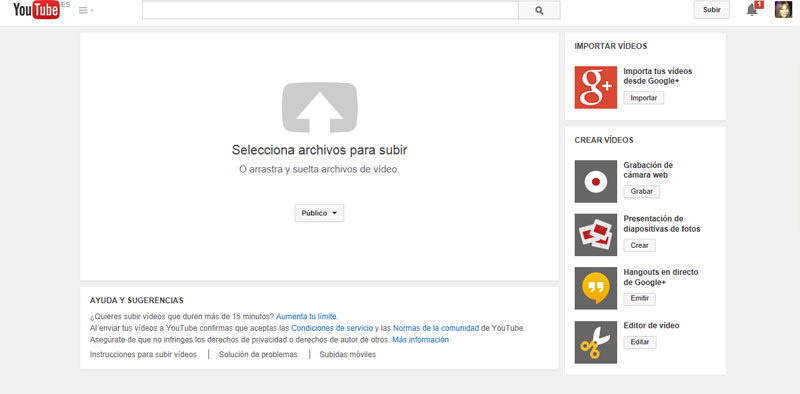800x394 pixels.
Task: Open 'Solución de problemas' link
Action: [258, 355]
